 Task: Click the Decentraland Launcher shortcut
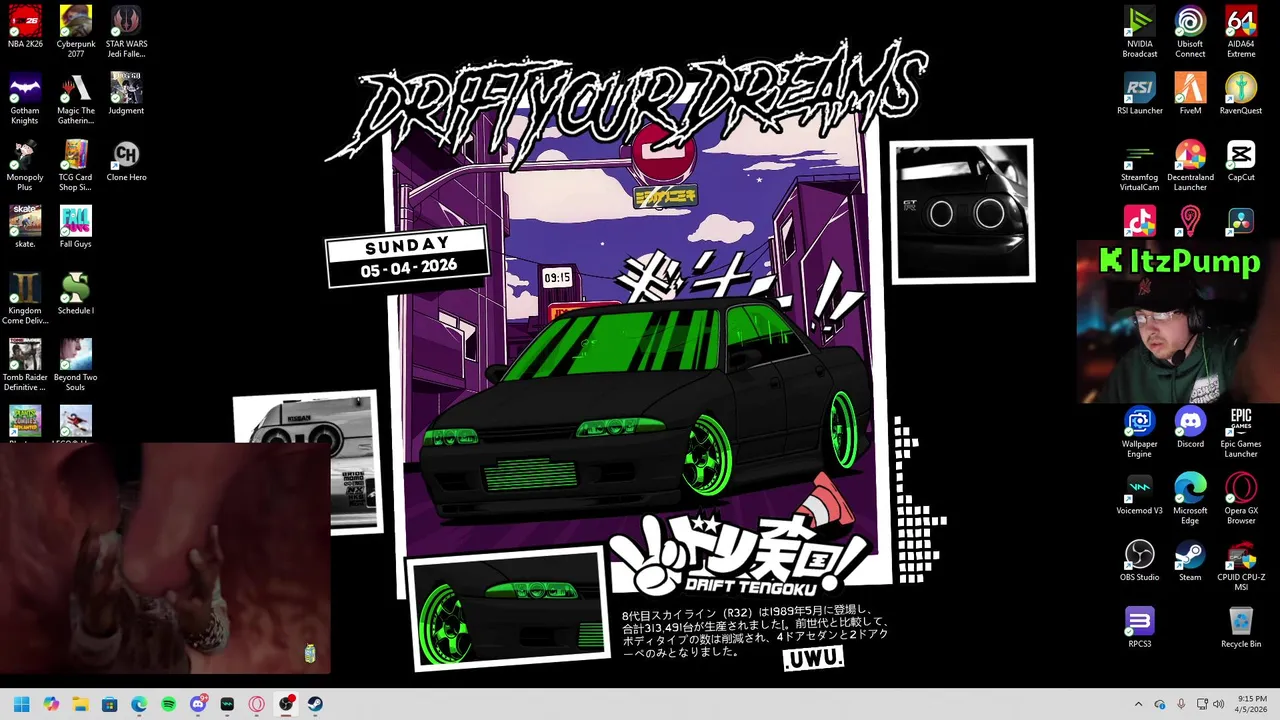click(1190, 165)
